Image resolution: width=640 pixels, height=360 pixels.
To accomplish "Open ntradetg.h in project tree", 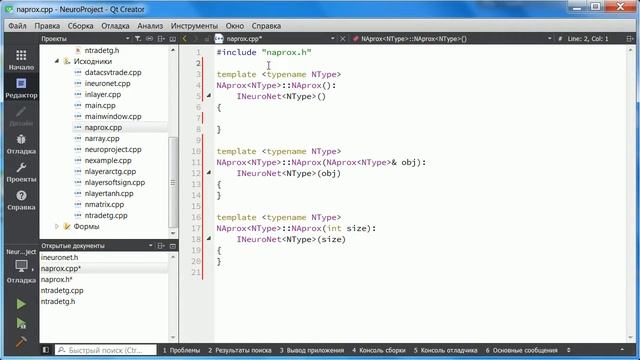I will [102, 50].
